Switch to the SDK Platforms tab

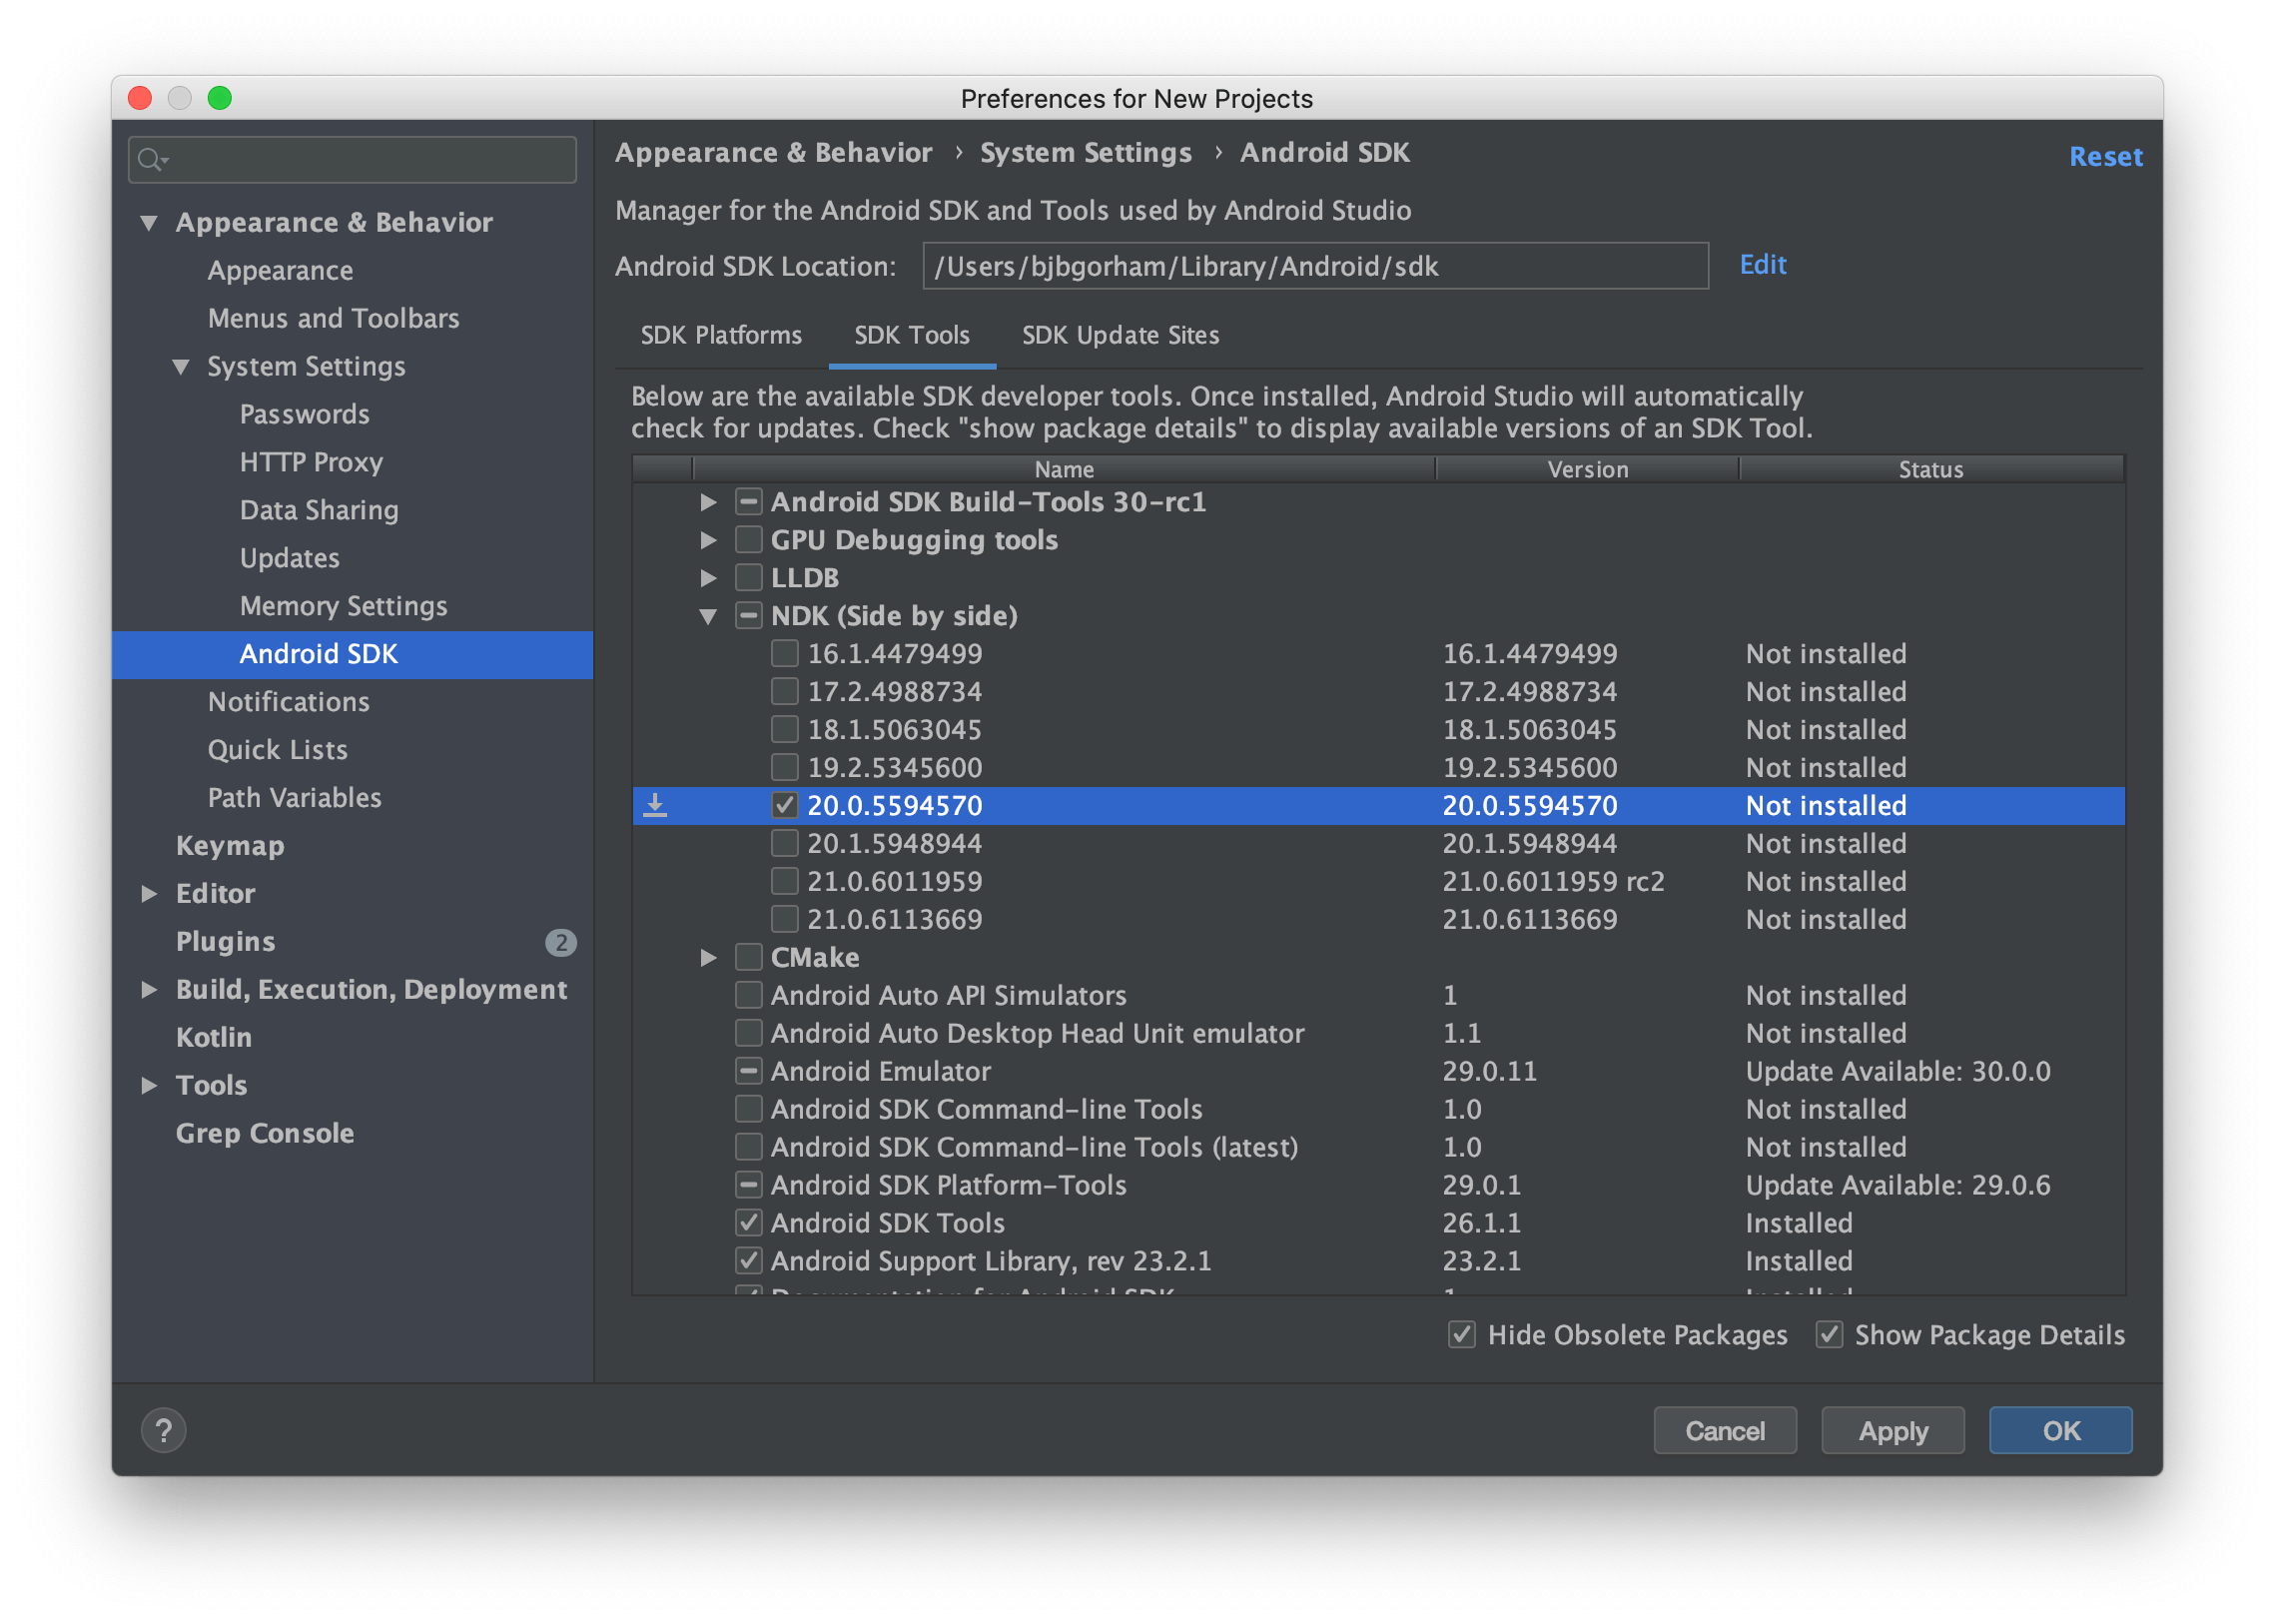(x=721, y=335)
